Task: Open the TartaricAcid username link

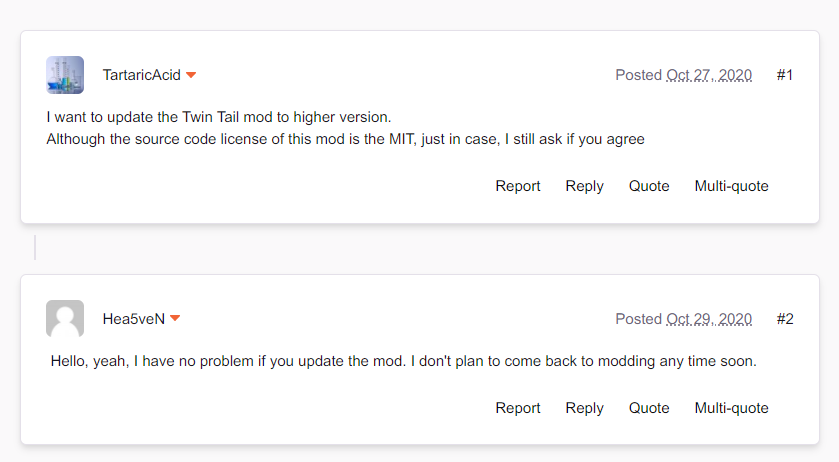Action: click(x=142, y=75)
